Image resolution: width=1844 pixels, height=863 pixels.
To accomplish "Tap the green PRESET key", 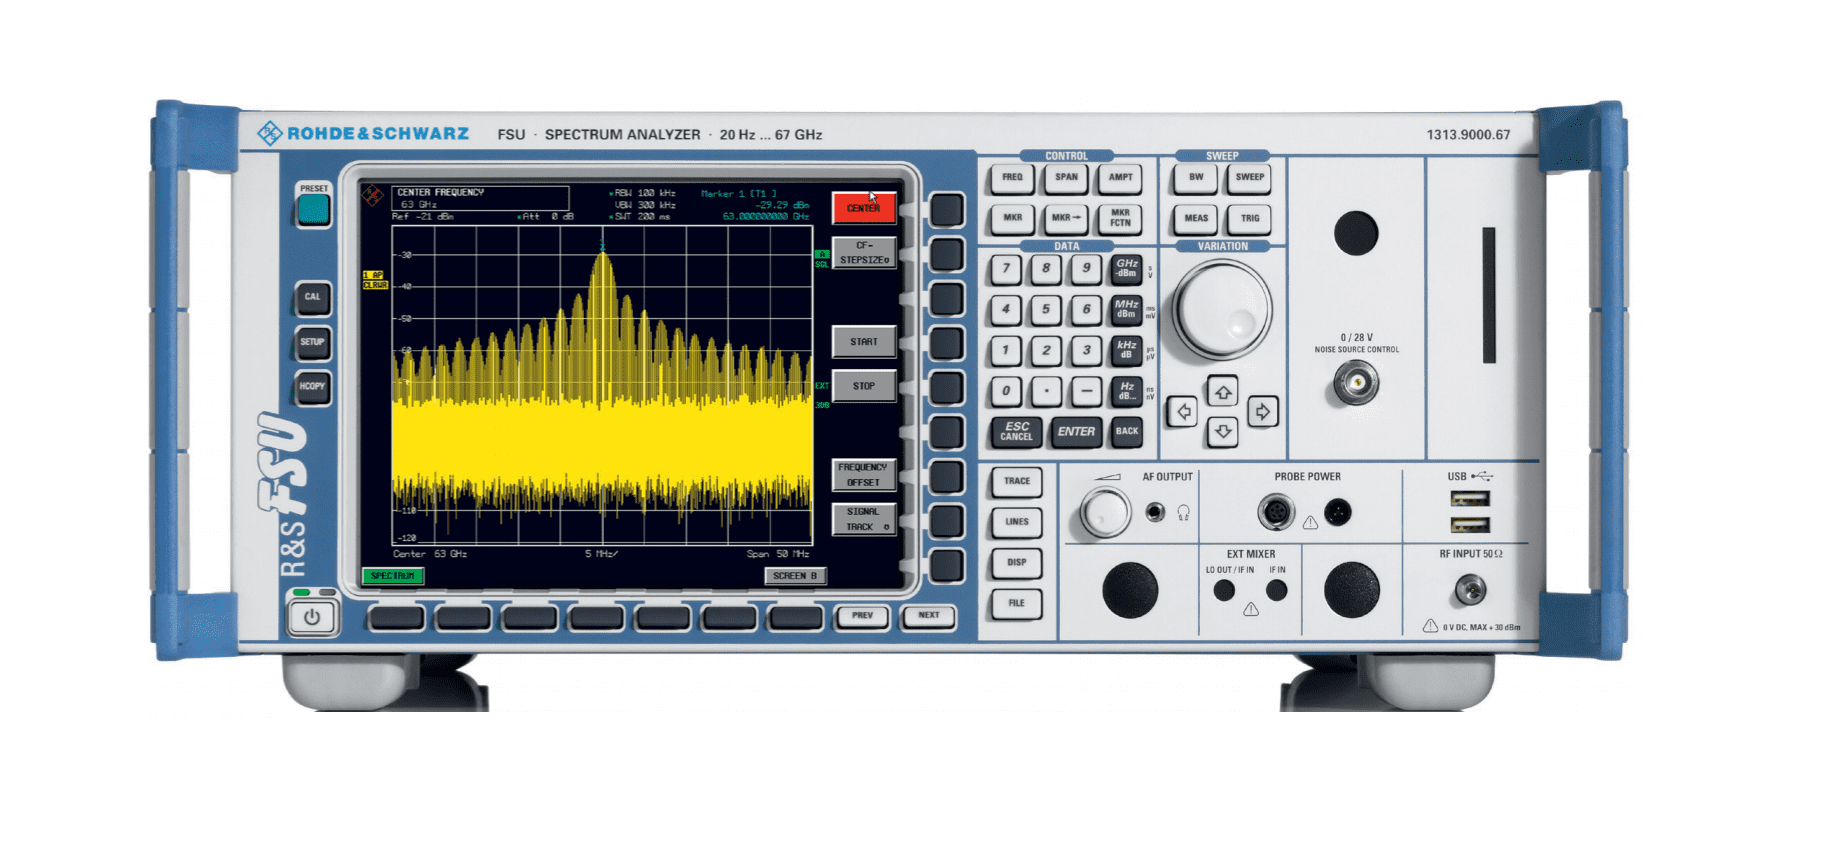I will [313, 209].
